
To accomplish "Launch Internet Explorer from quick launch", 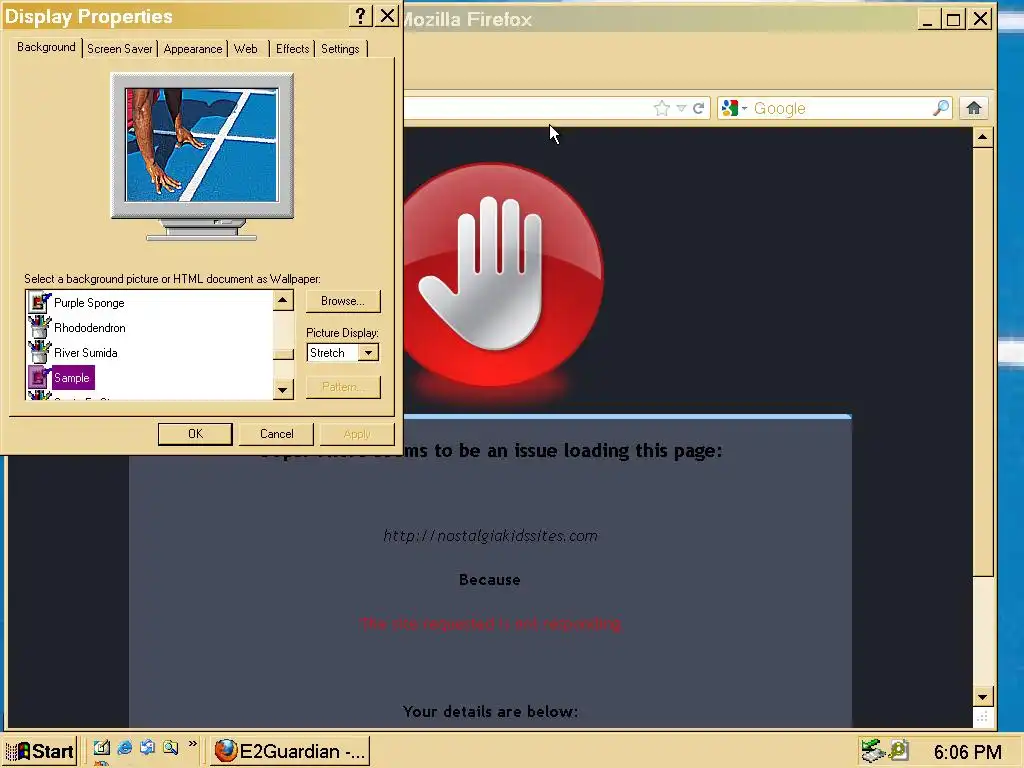I will click(125, 748).
